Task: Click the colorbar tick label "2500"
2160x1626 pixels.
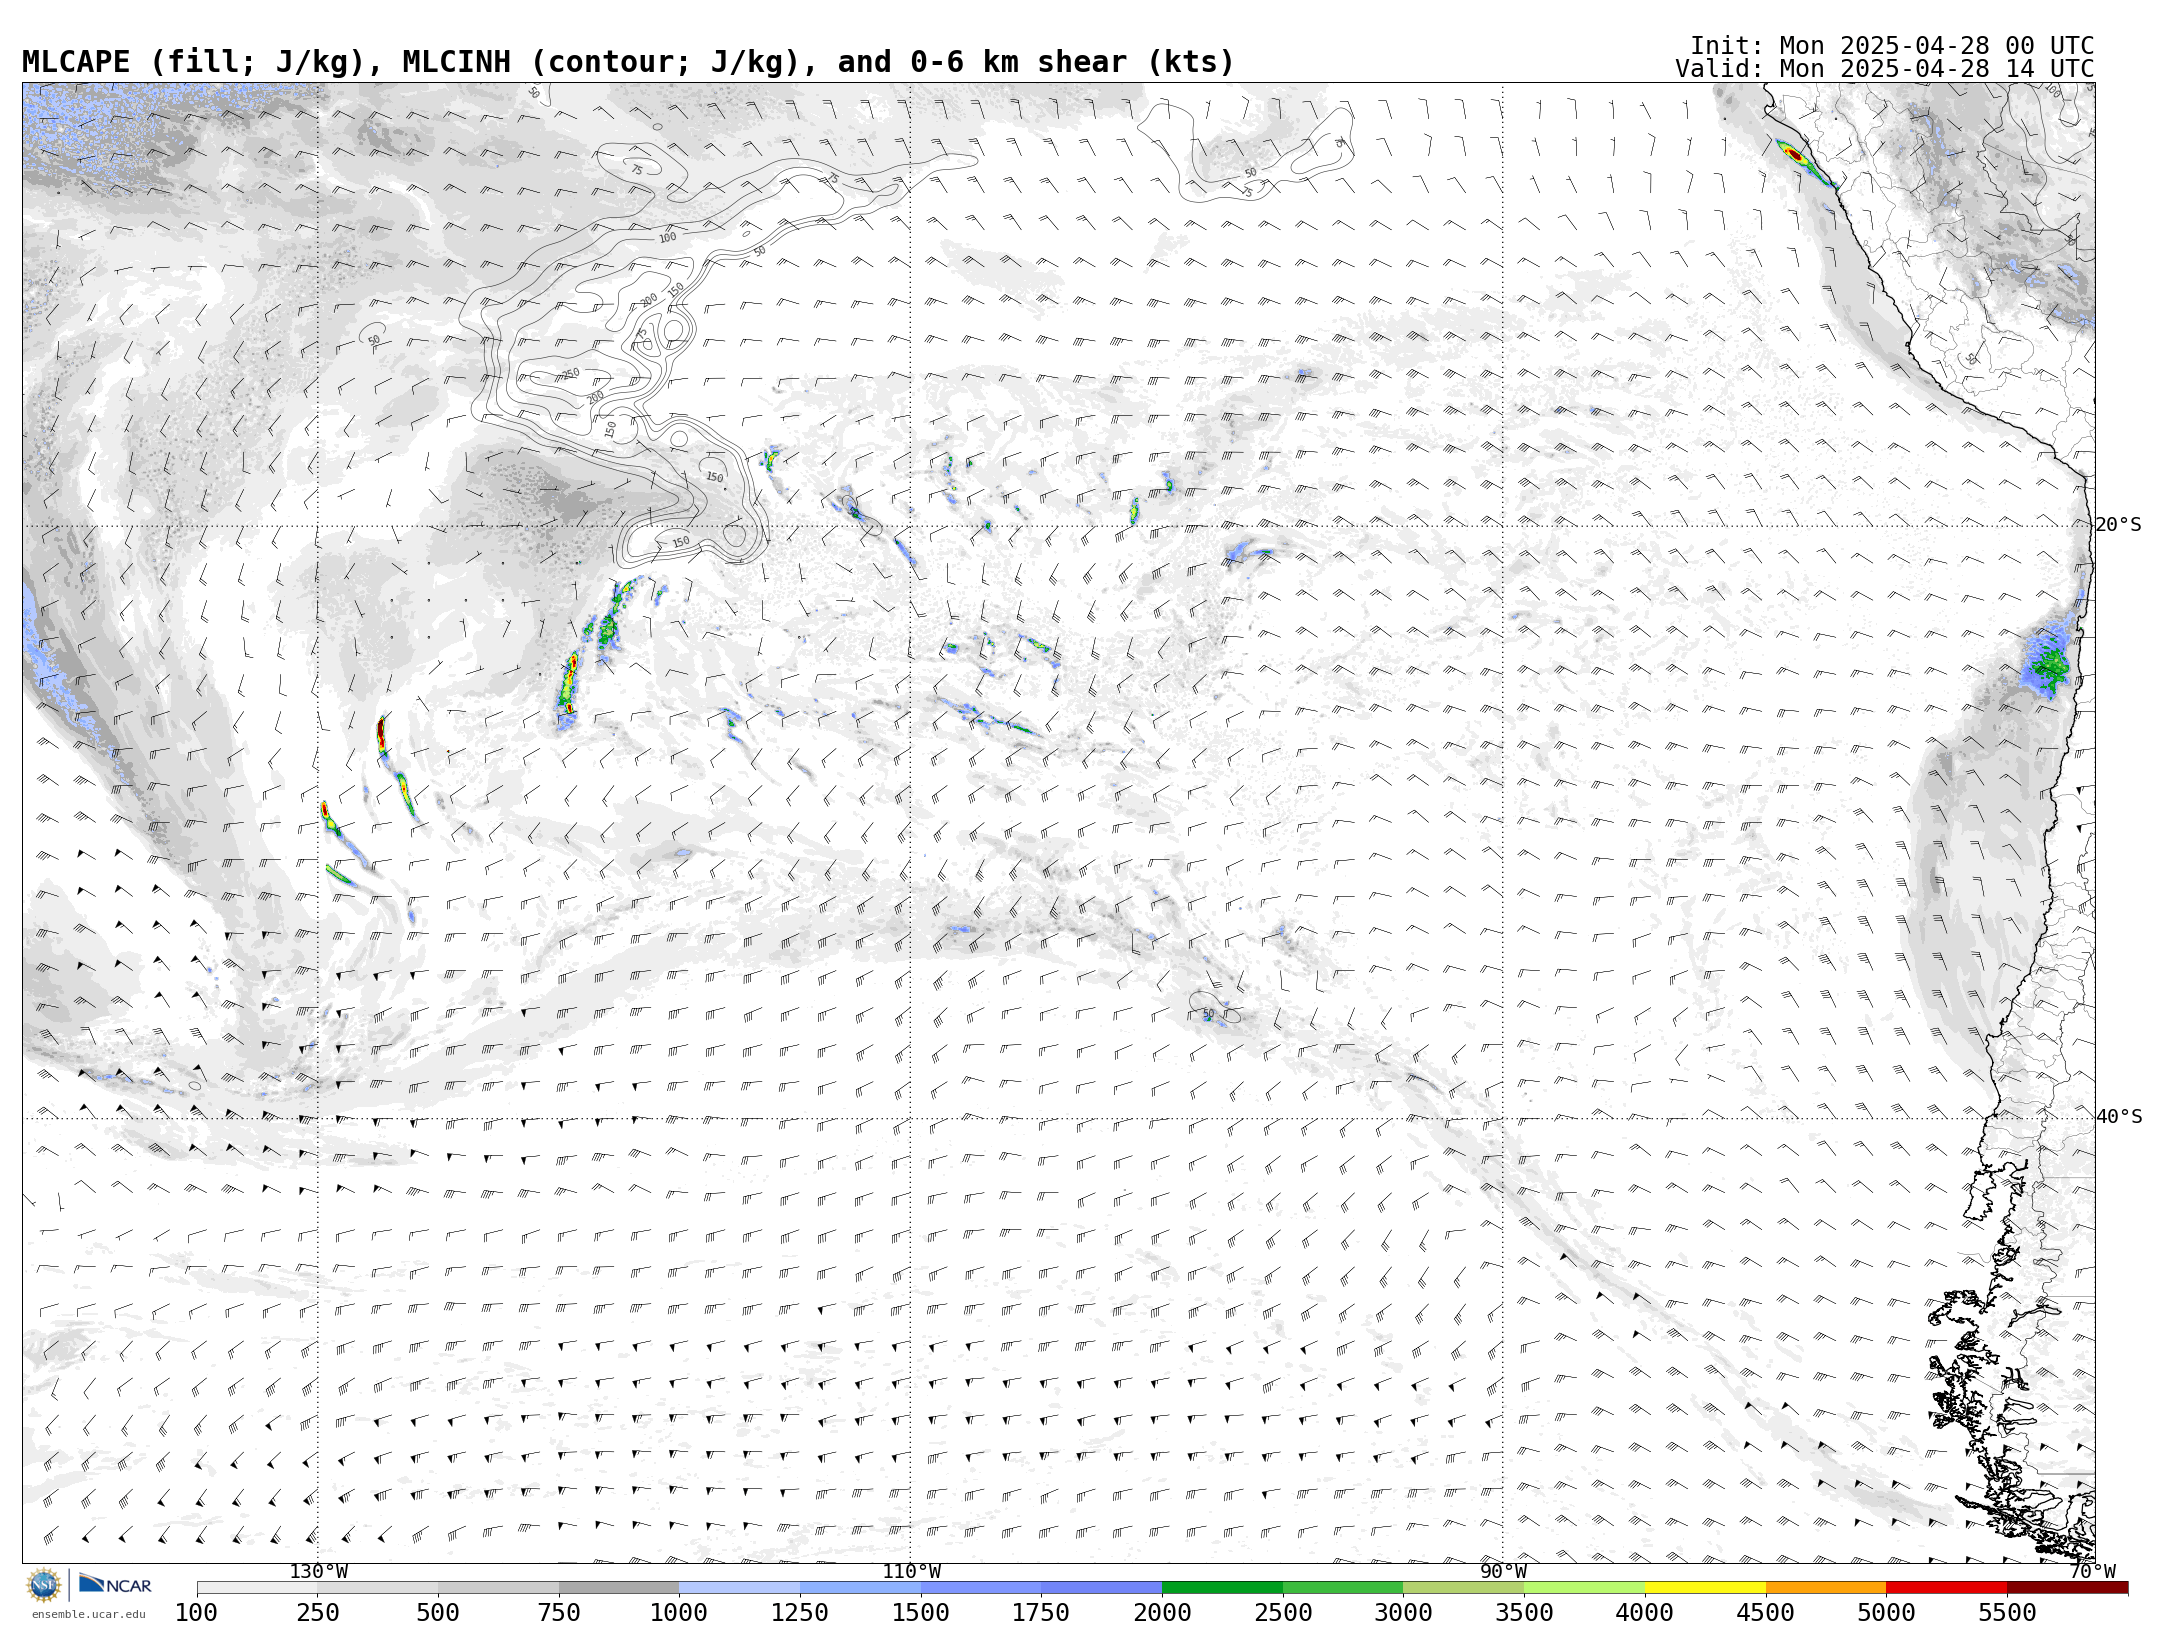Action: (1283, 1613)
